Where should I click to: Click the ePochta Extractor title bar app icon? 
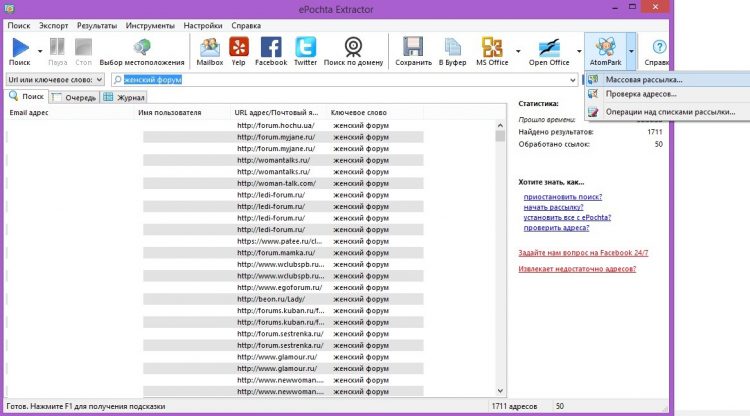[9, 8]
